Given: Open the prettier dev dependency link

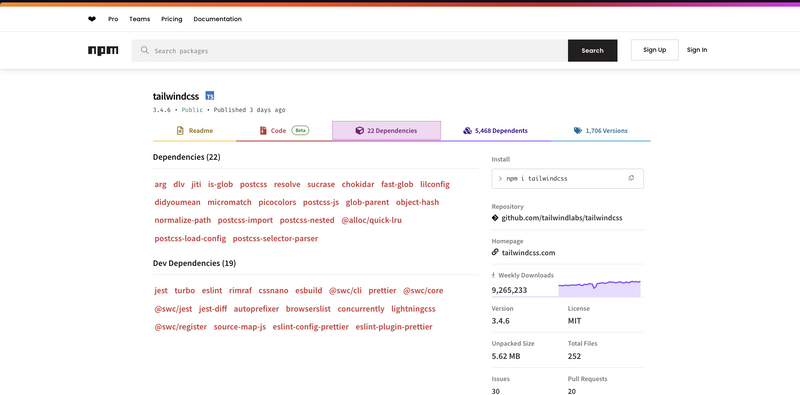Looking at the screenshot, I should (x=382, y=290).
